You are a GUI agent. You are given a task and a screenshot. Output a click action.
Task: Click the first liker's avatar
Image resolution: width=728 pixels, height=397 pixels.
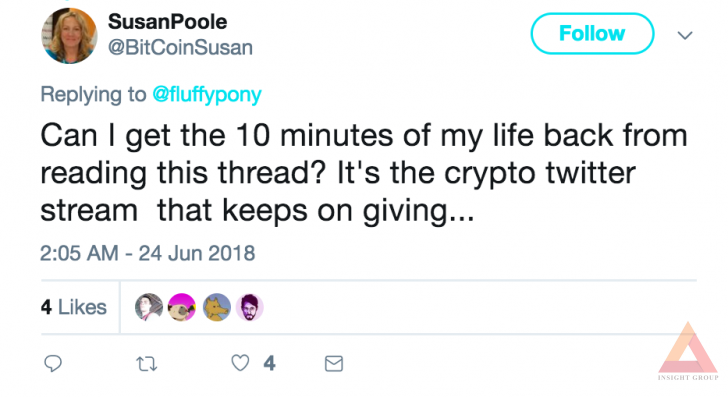click(149, 307)
